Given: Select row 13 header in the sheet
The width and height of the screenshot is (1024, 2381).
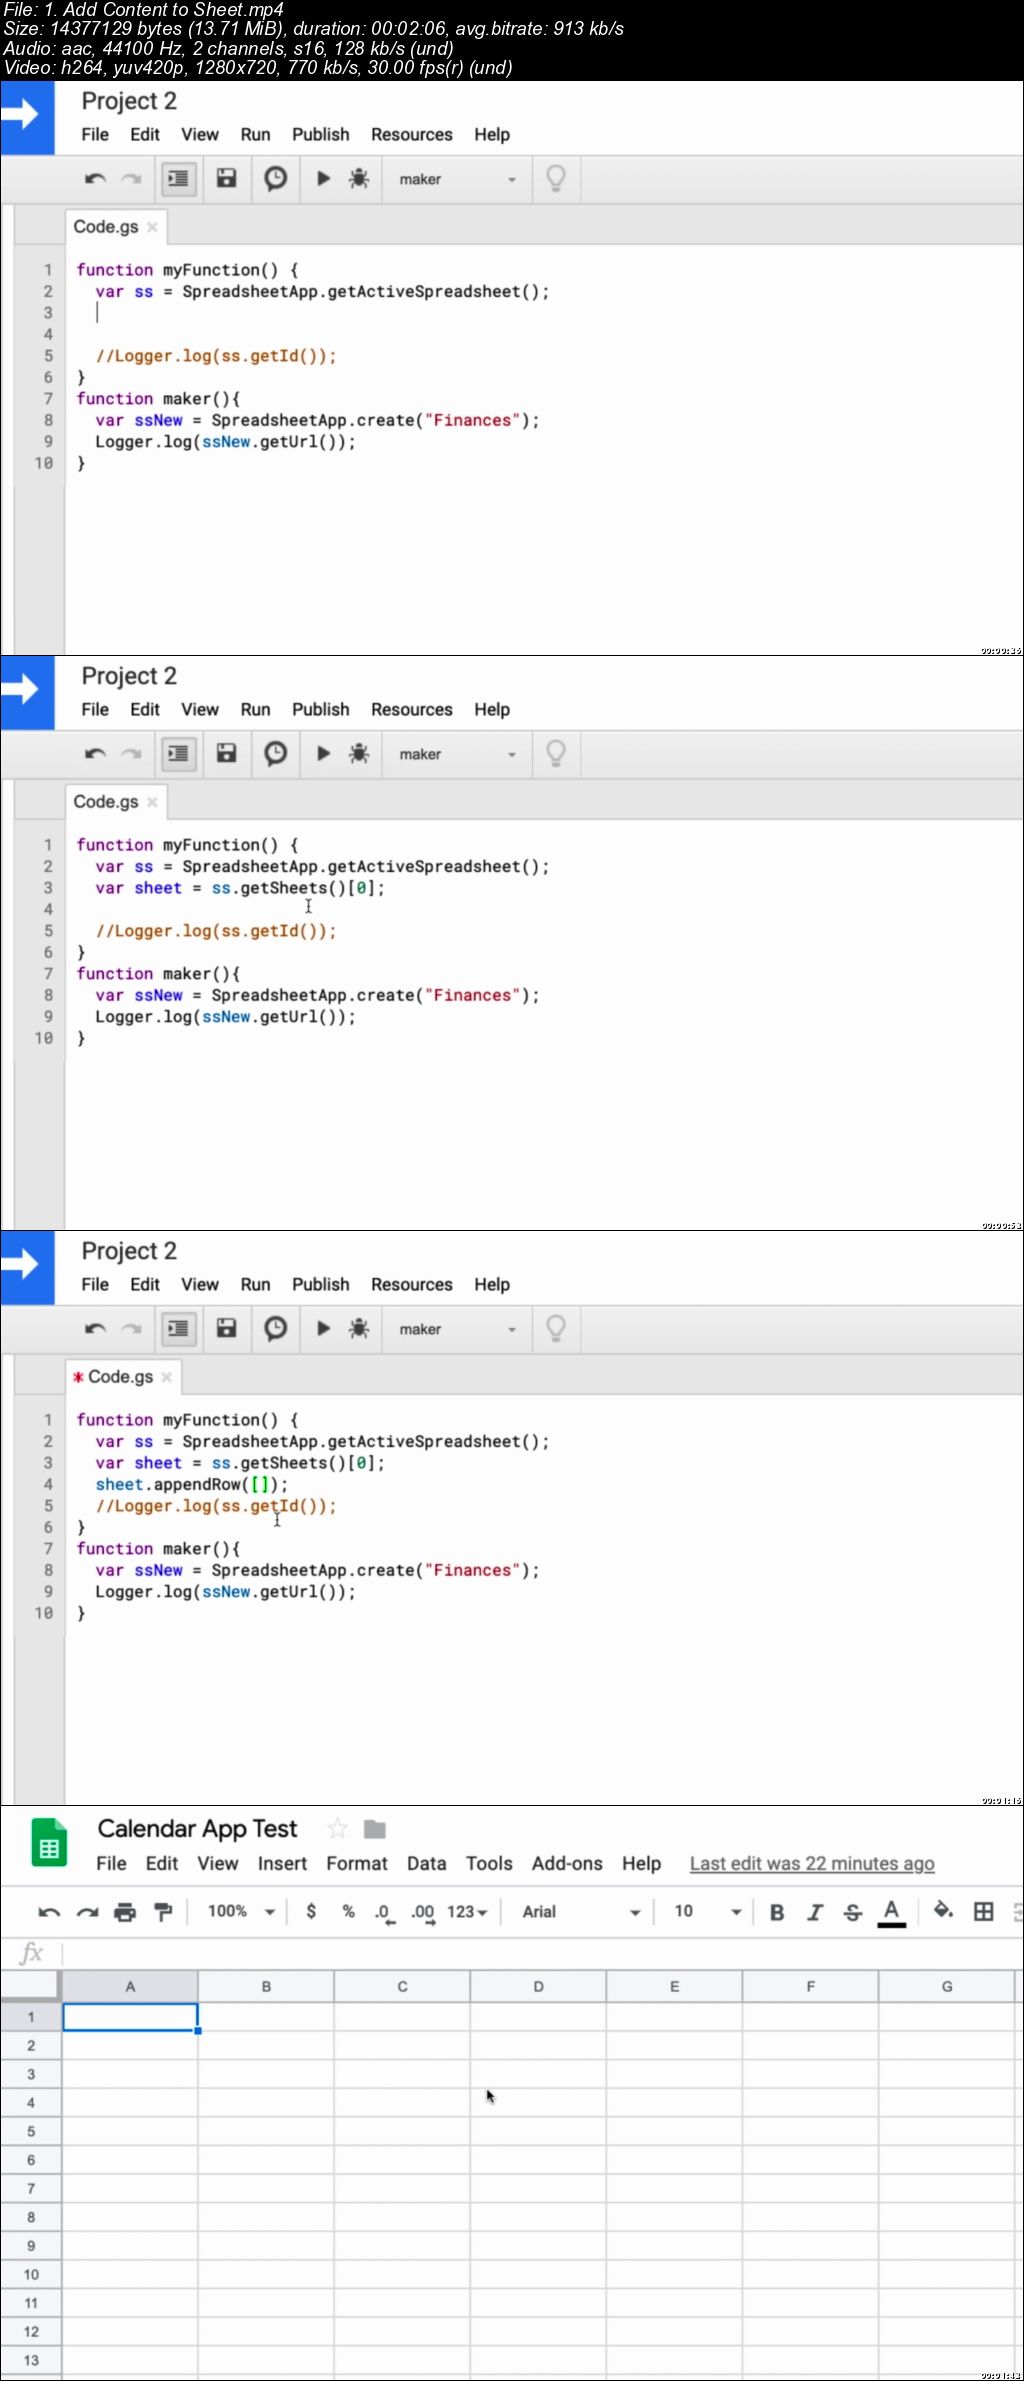Looking at the screenshot, I should pyautogui.click(x=31, y=2359).
